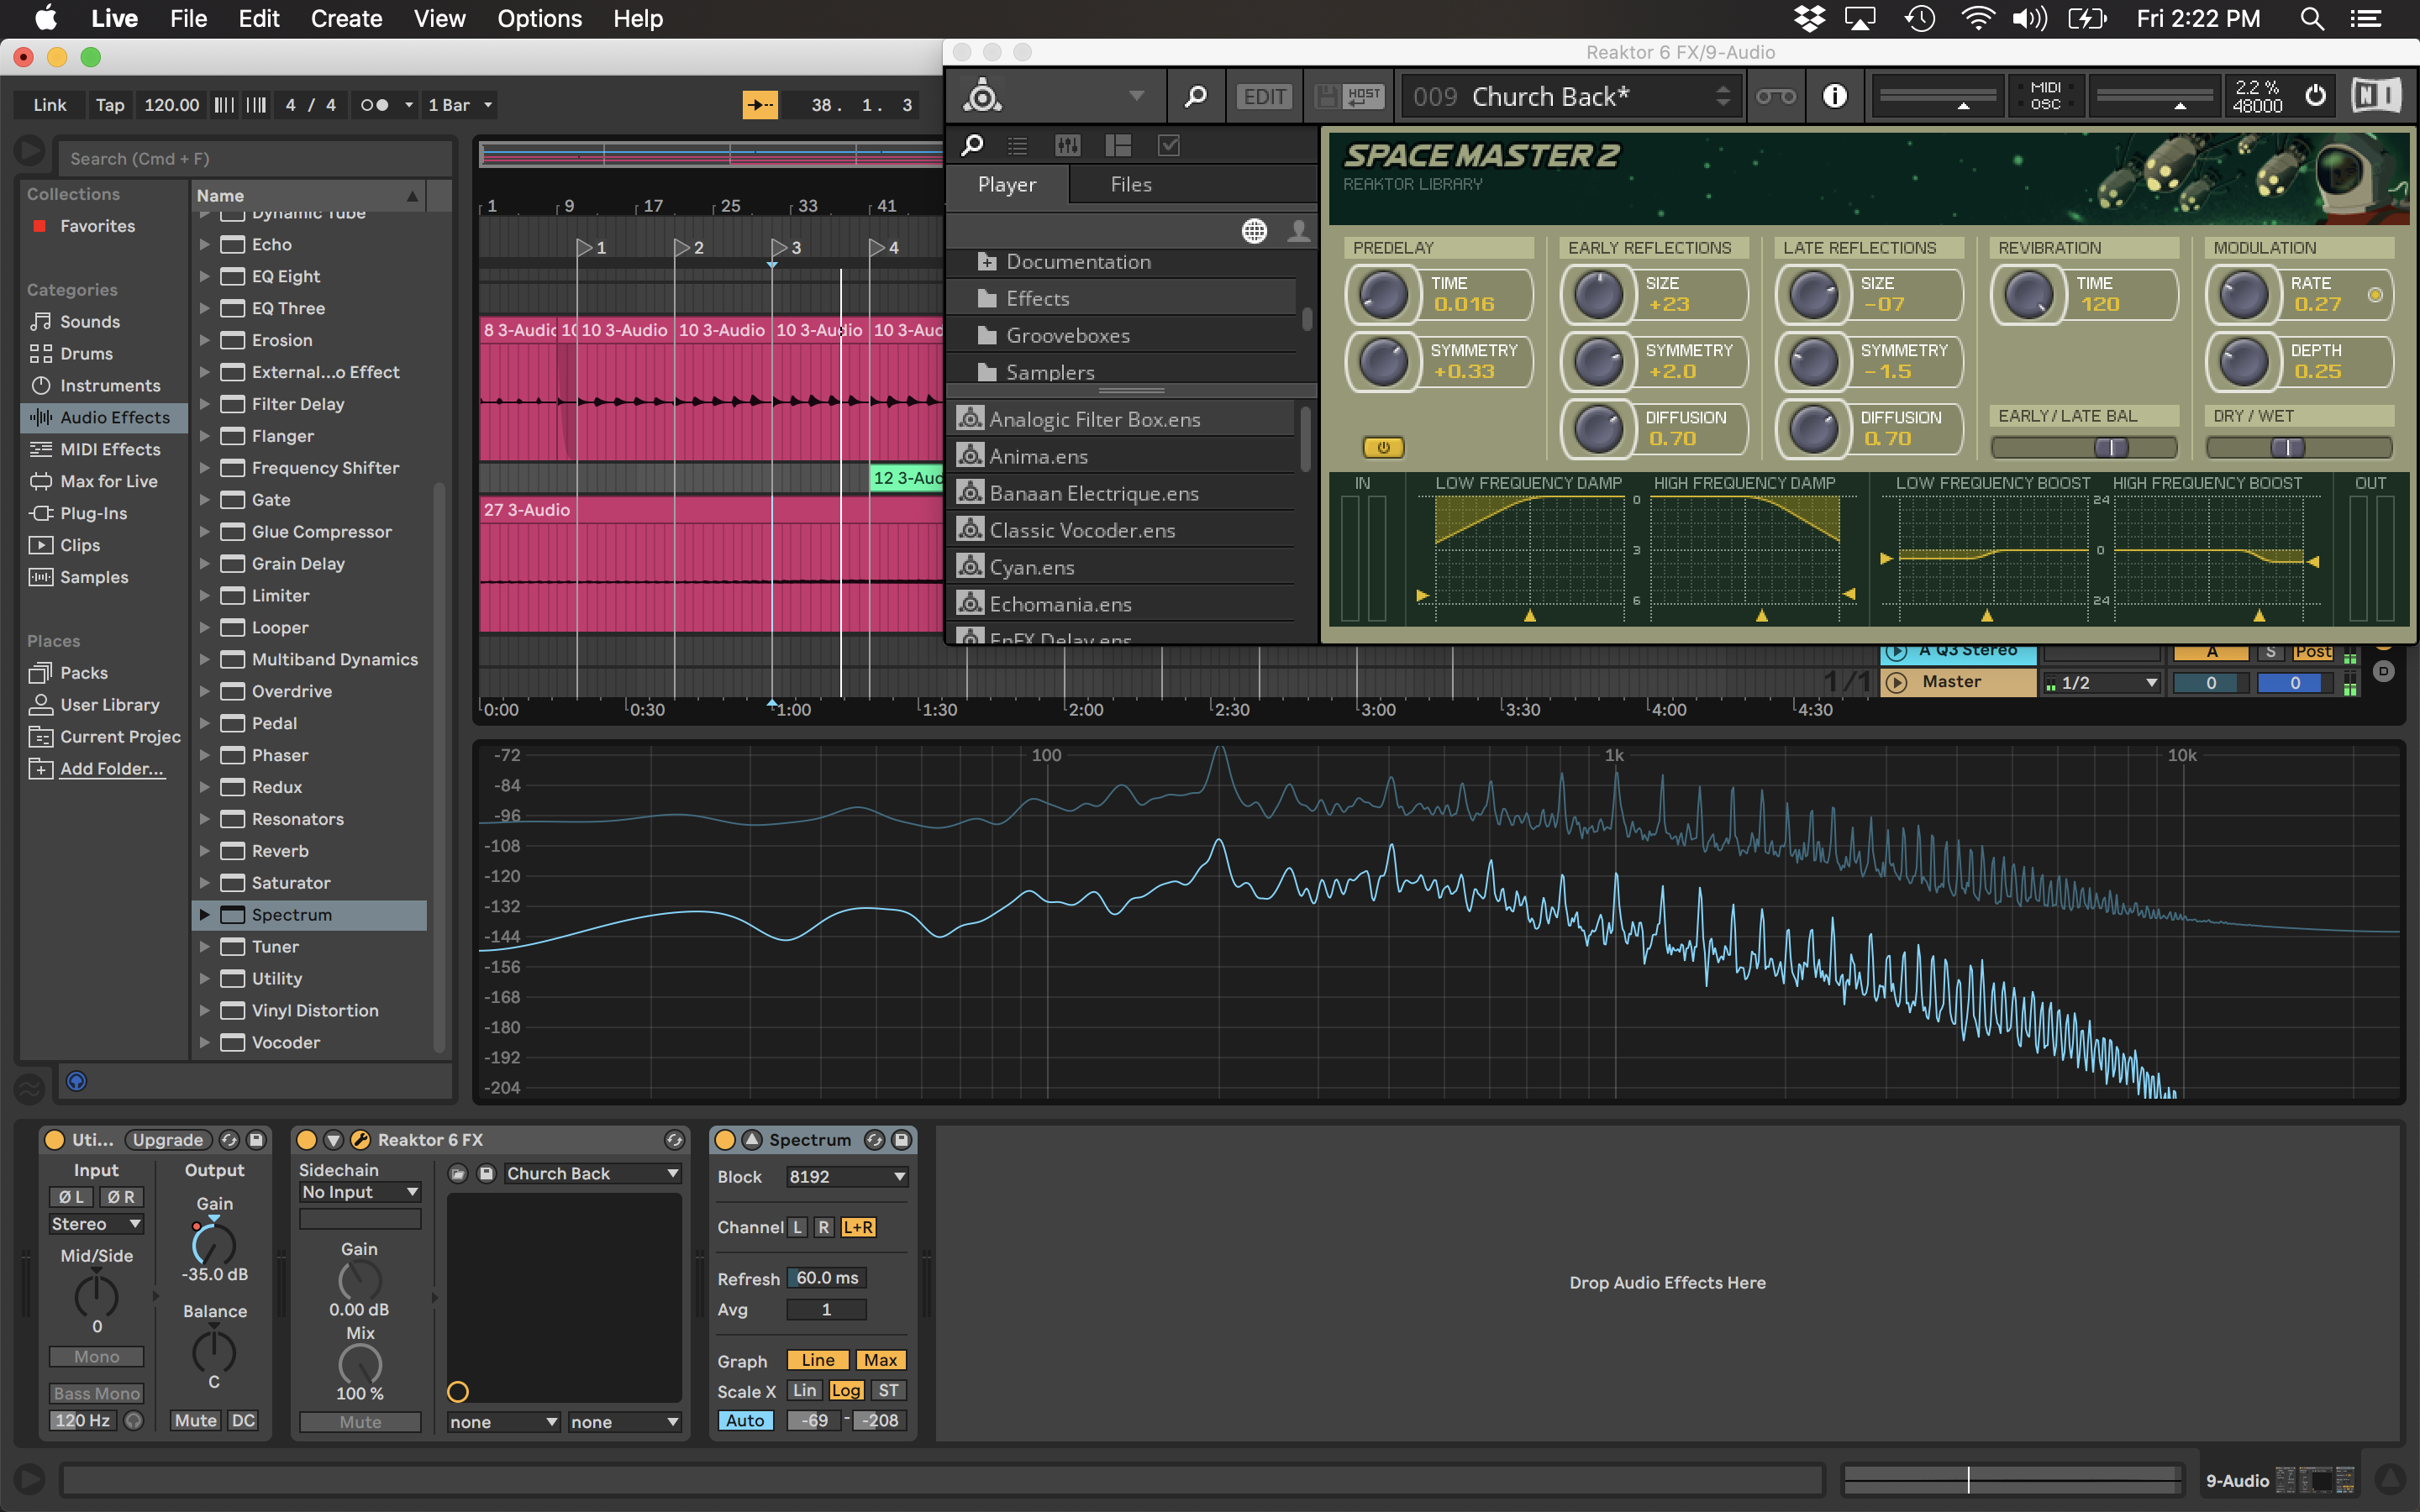This screenshot has height=1512, width=2420.
Task: Open Packs in Places
Action: 84,673
